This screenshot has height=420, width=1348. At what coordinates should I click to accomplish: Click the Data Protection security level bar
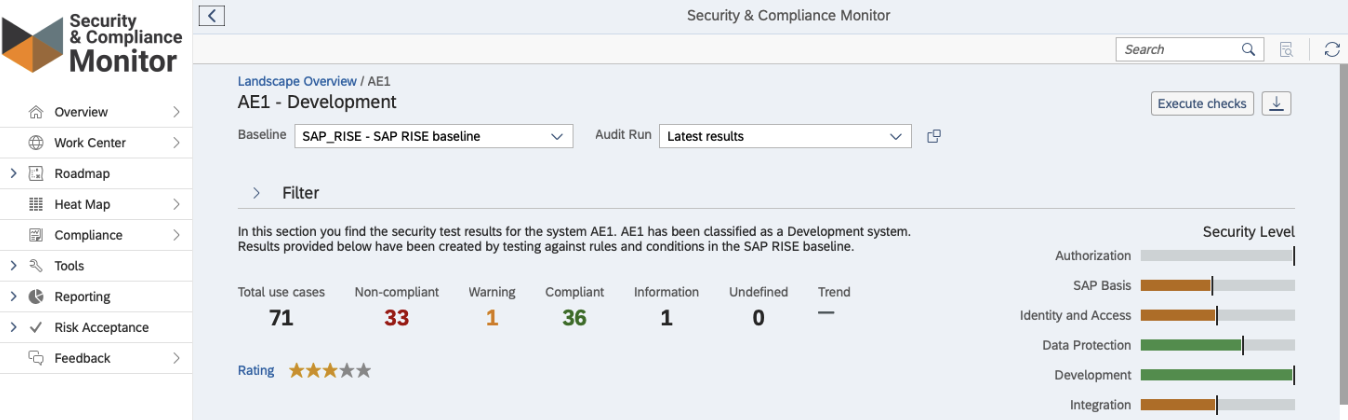pos(1217,345)
